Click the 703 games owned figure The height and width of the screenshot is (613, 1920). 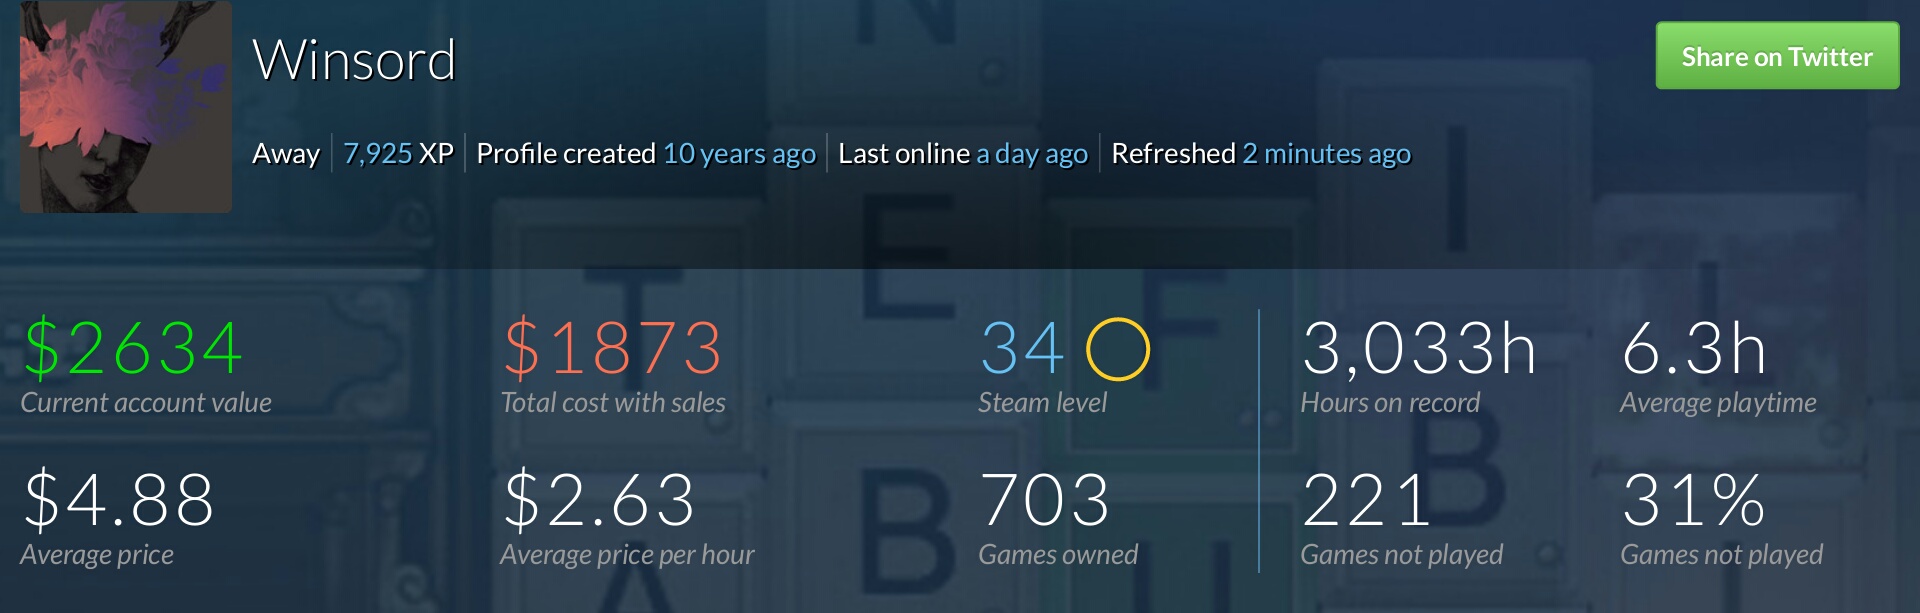pos(1044,499)
